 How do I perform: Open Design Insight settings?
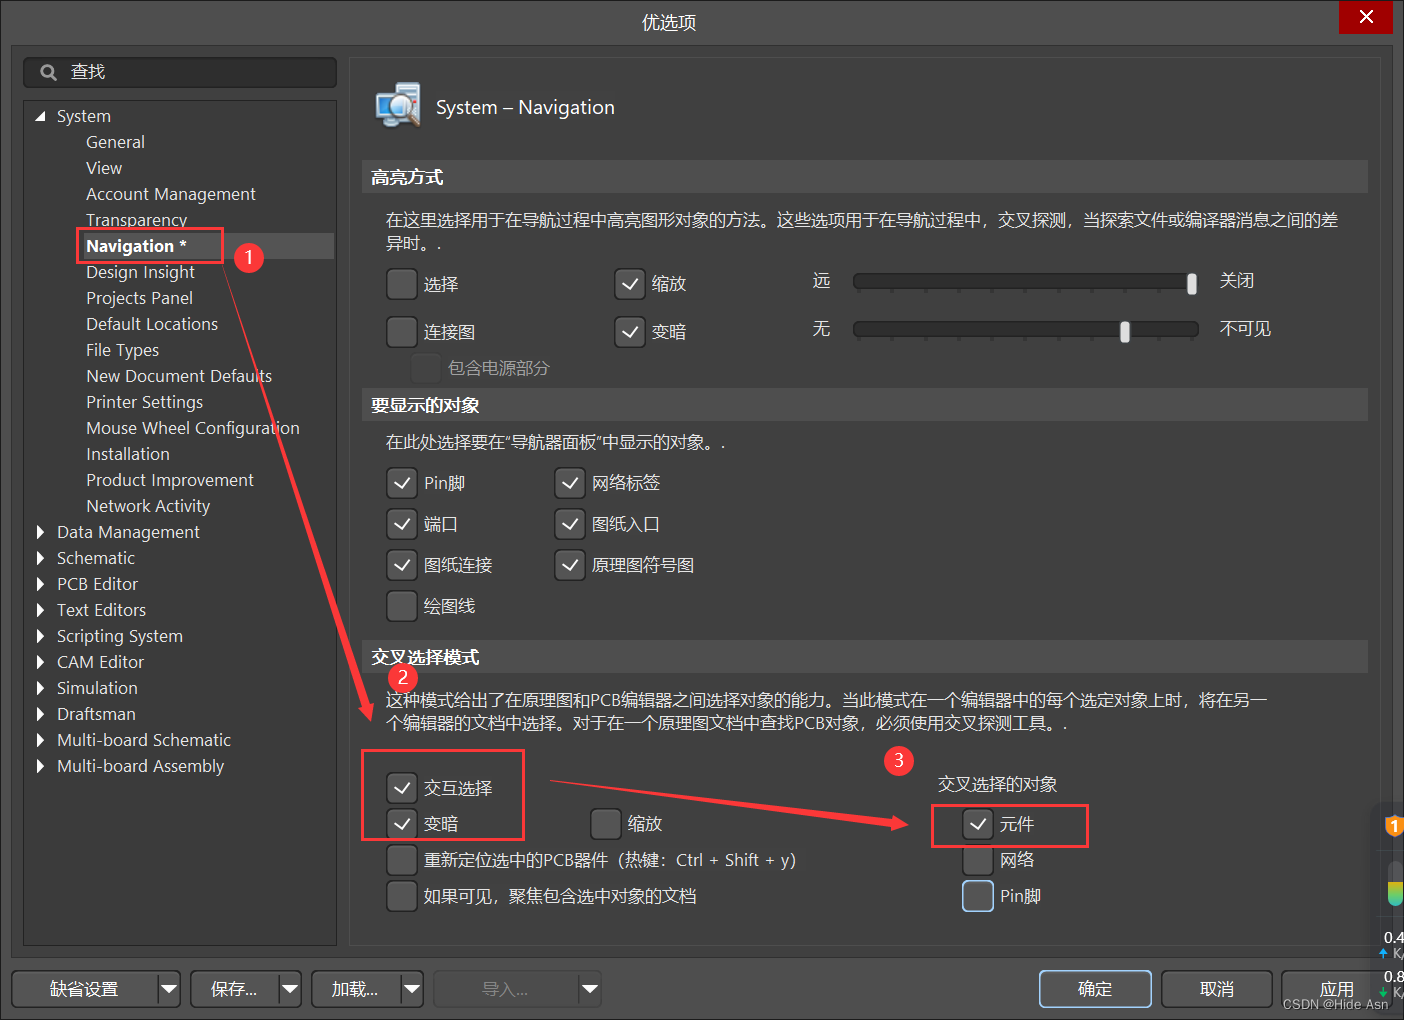click(x=140, y=272)
